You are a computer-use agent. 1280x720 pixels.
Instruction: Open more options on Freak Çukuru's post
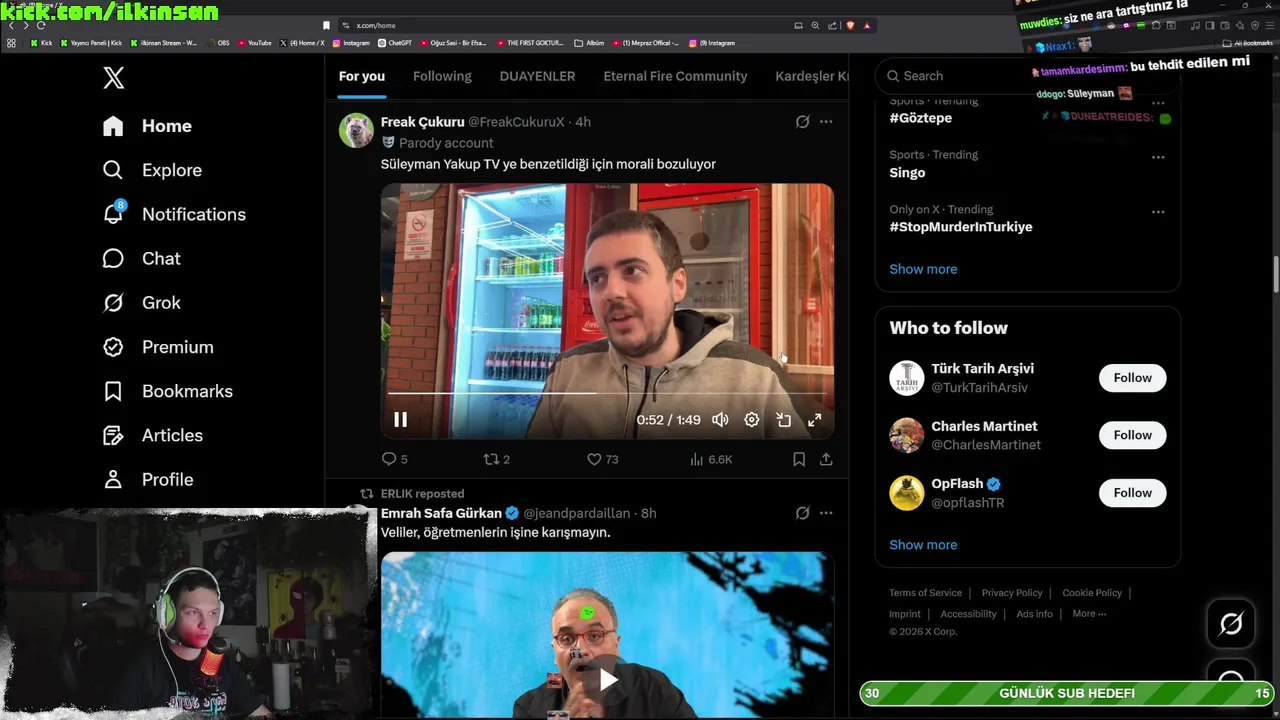point(826,122)
